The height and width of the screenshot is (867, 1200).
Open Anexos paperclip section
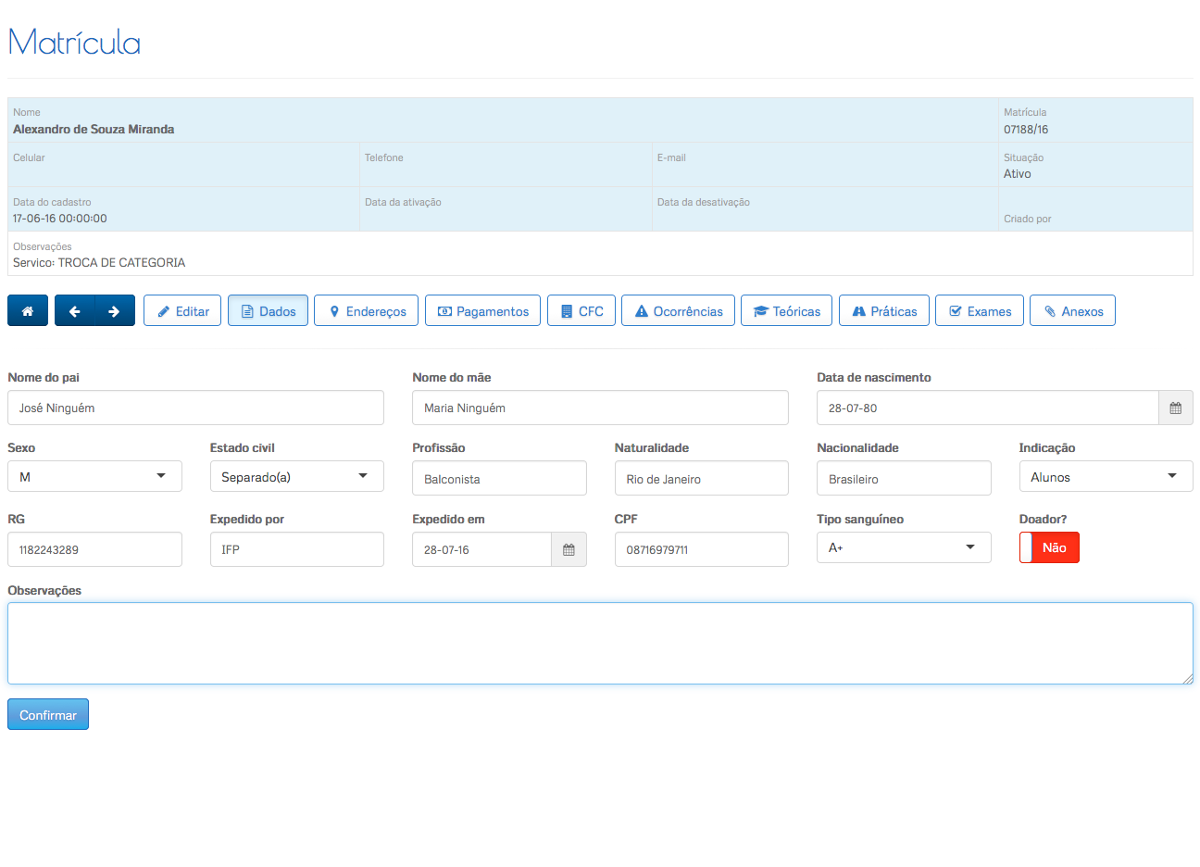pyautogui.click(x=1072, y=311)
